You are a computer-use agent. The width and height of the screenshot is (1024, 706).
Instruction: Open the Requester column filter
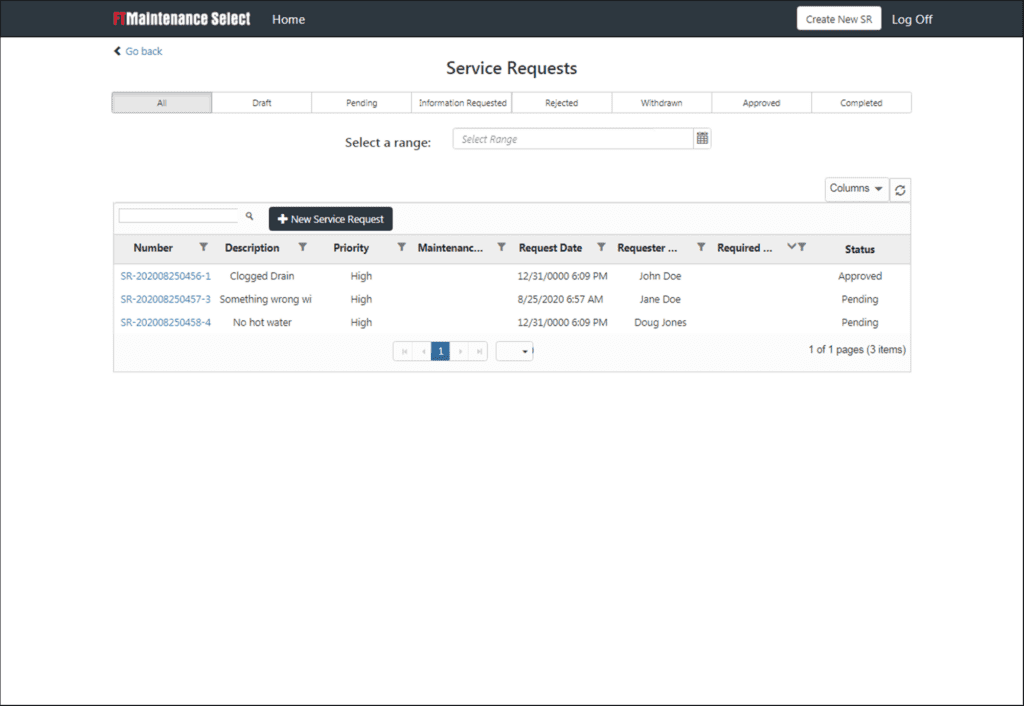pos(701,247)
